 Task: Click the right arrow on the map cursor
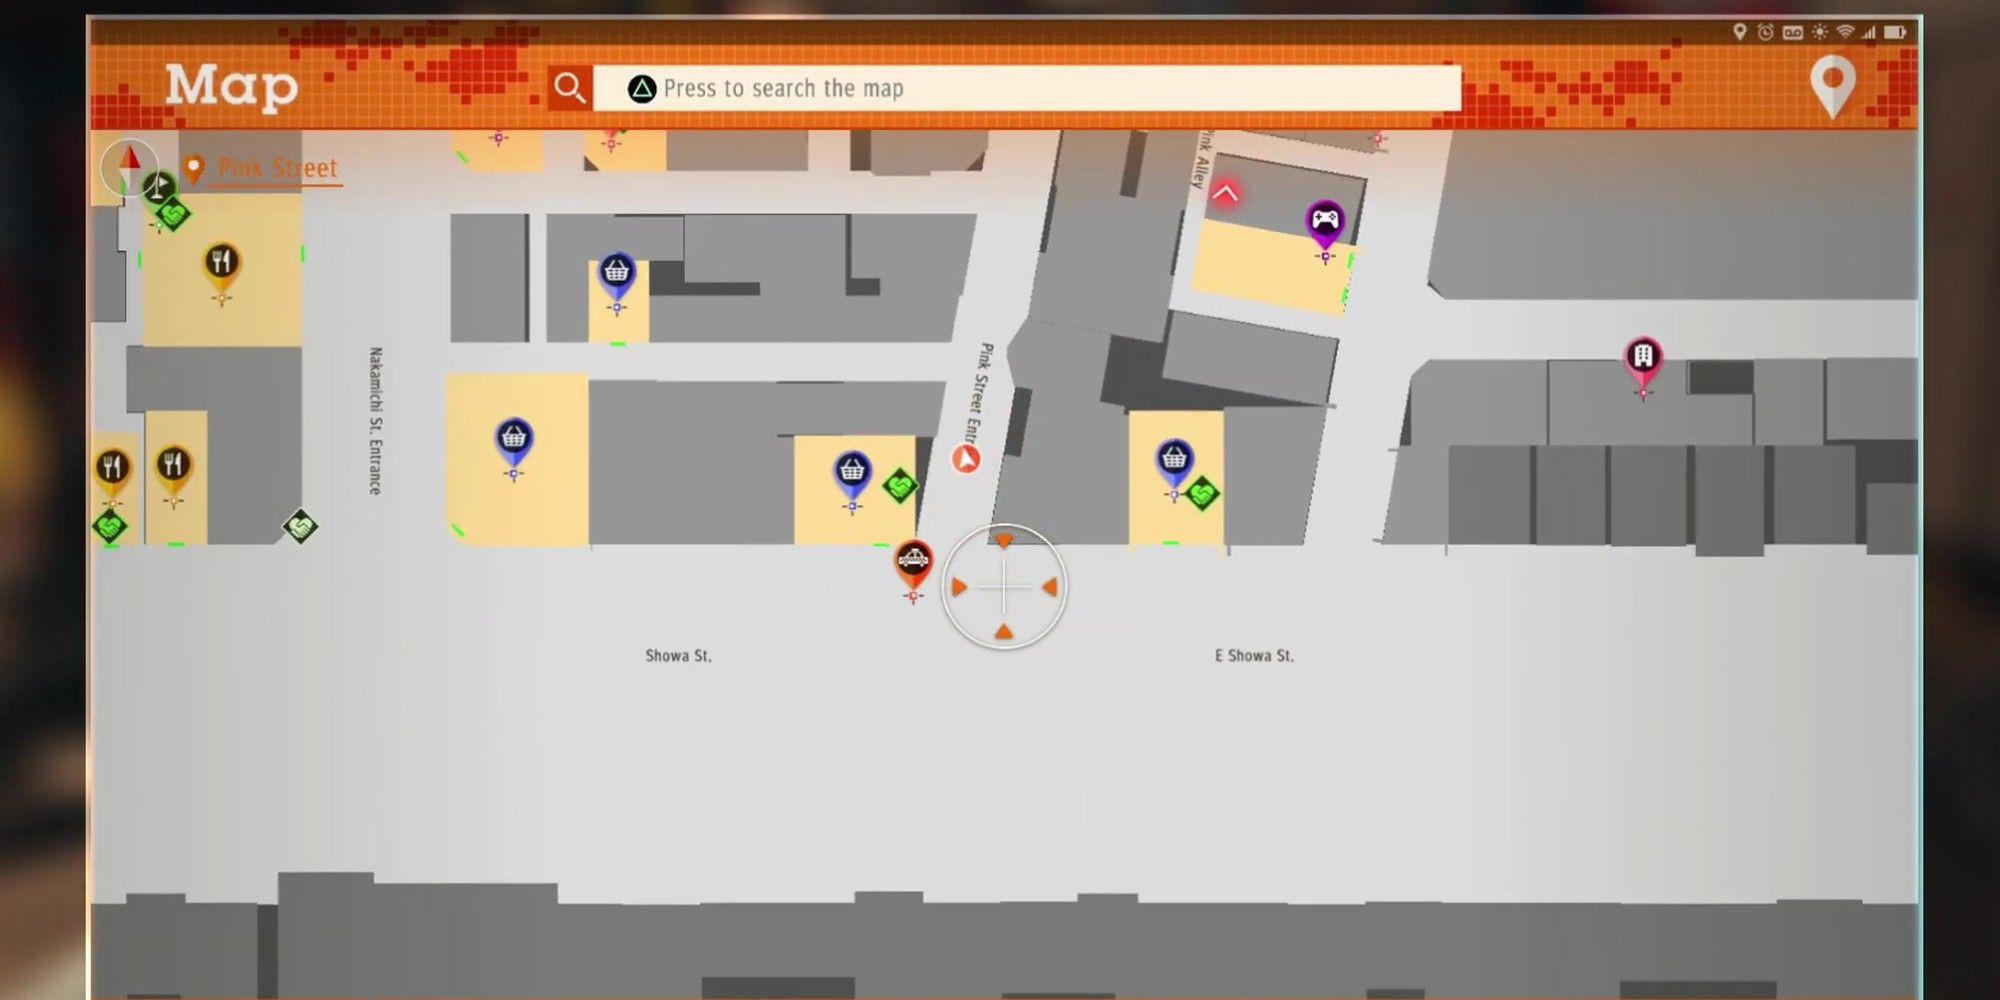[1049, 587]
